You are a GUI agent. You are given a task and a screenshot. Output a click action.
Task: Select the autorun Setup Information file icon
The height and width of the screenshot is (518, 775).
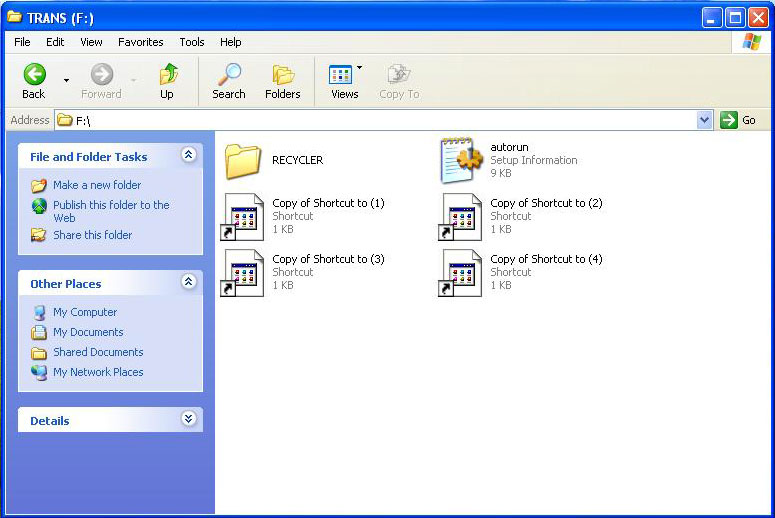click(461, 160)
